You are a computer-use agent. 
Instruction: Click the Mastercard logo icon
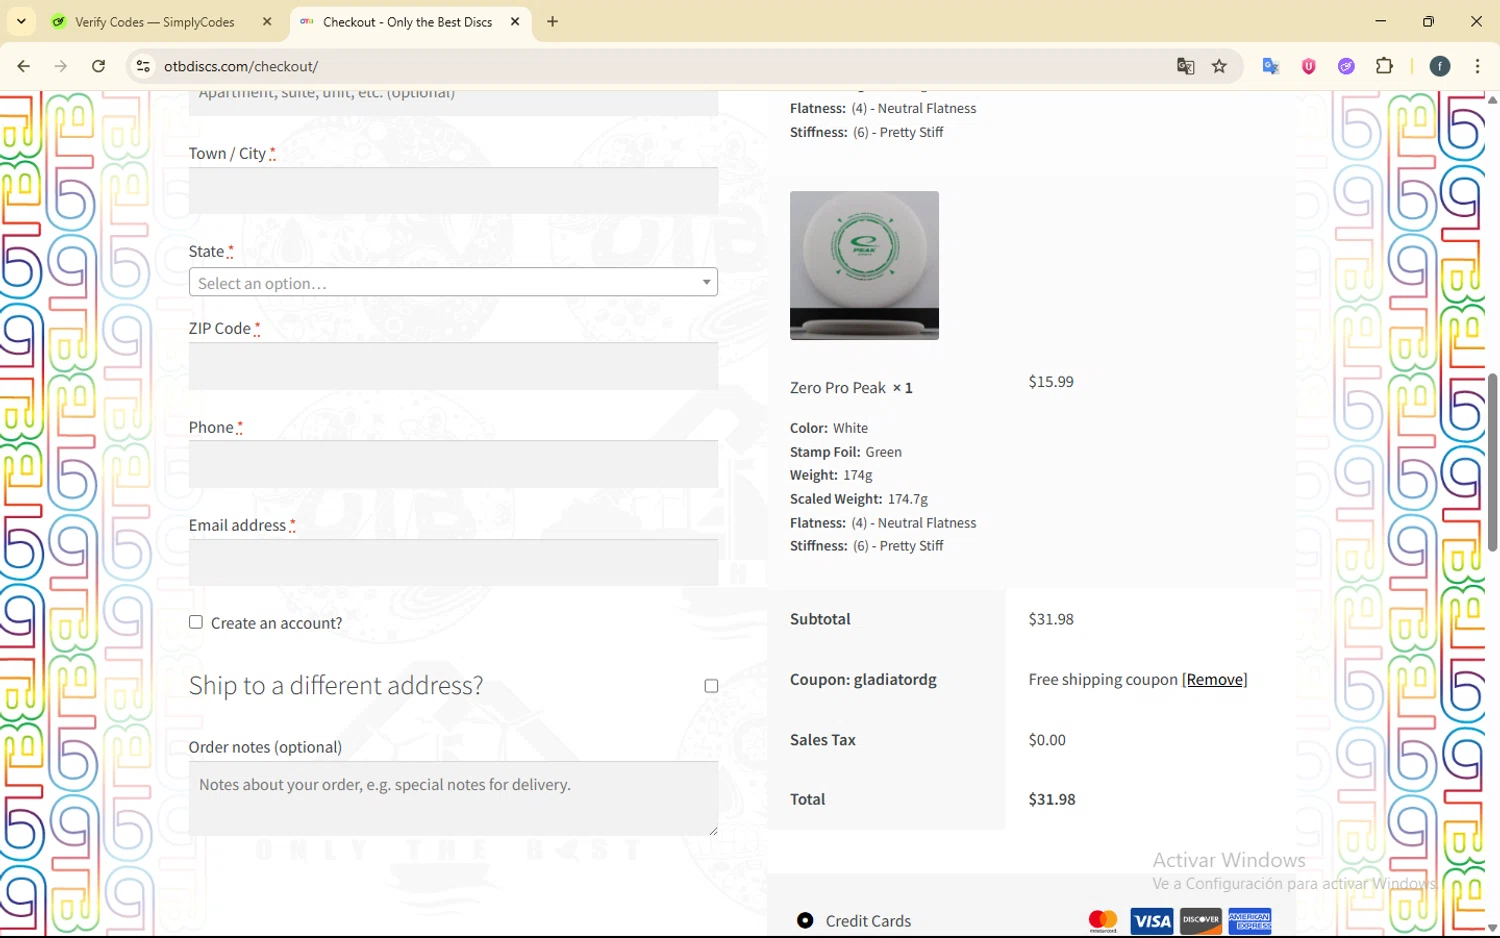coord(1103,921)
